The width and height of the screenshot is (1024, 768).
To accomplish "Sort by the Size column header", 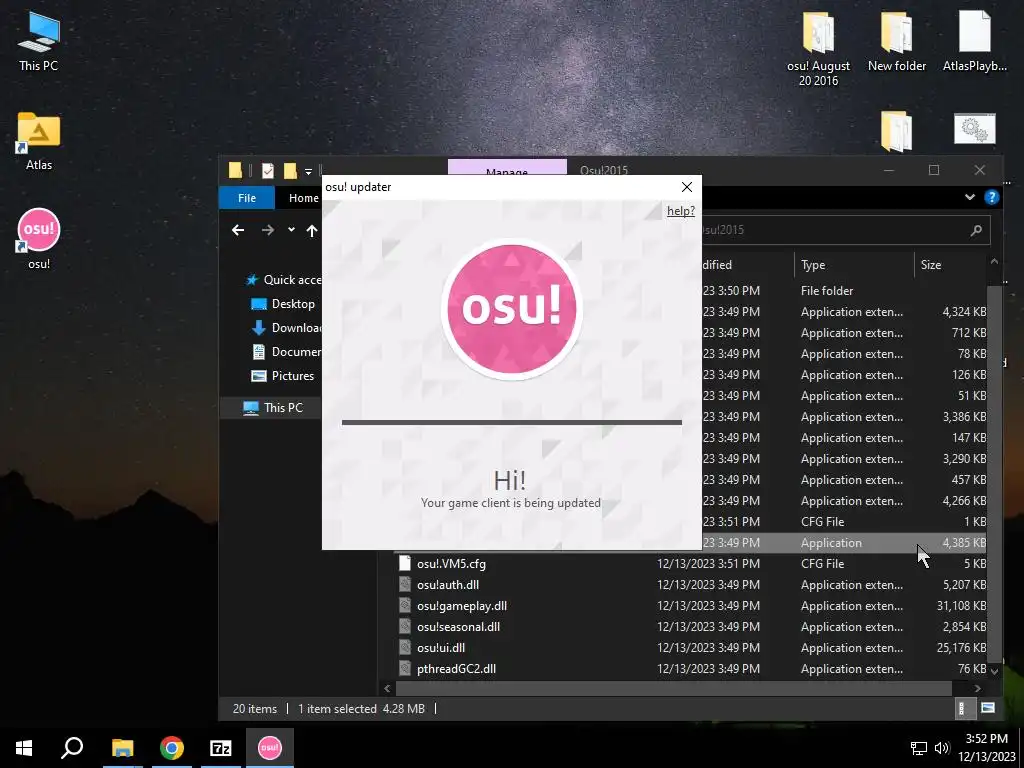I will 950,264.
